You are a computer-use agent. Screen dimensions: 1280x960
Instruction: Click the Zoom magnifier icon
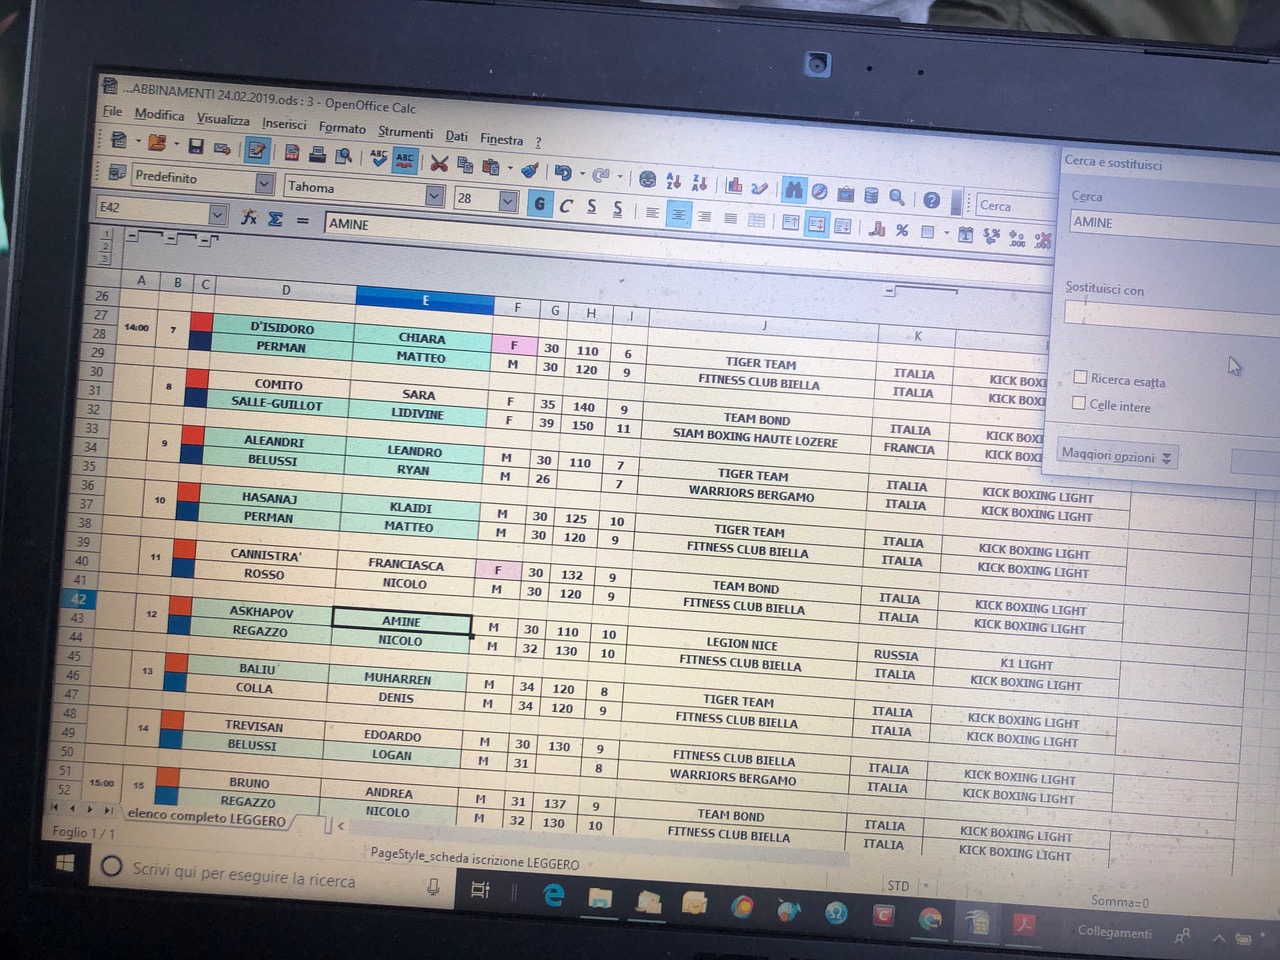[x=897, y=197]
